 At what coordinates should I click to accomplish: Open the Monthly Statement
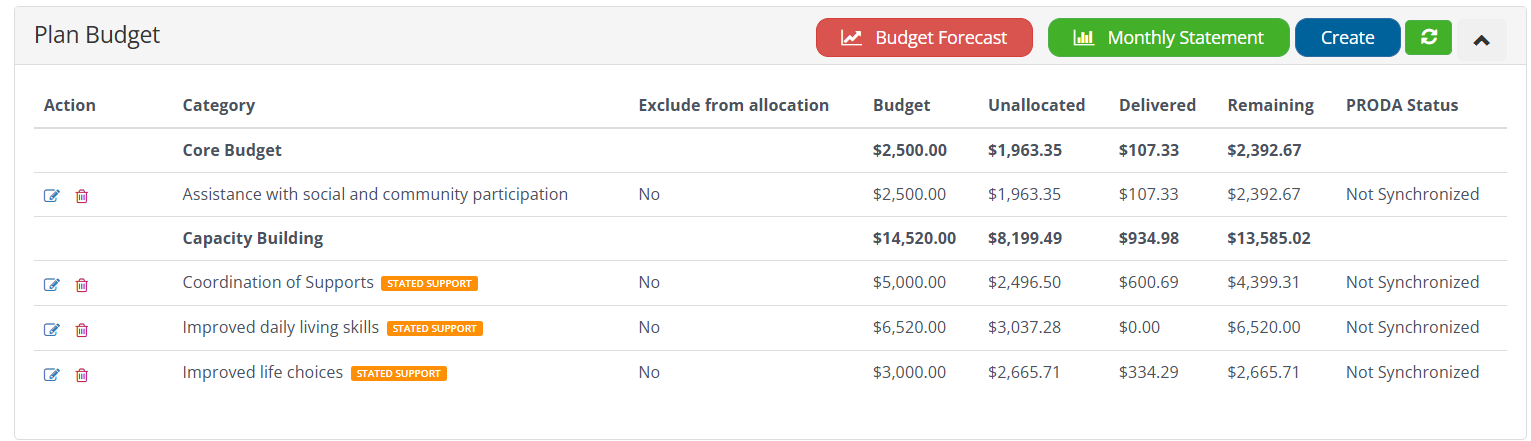(x=1168, y=38)
